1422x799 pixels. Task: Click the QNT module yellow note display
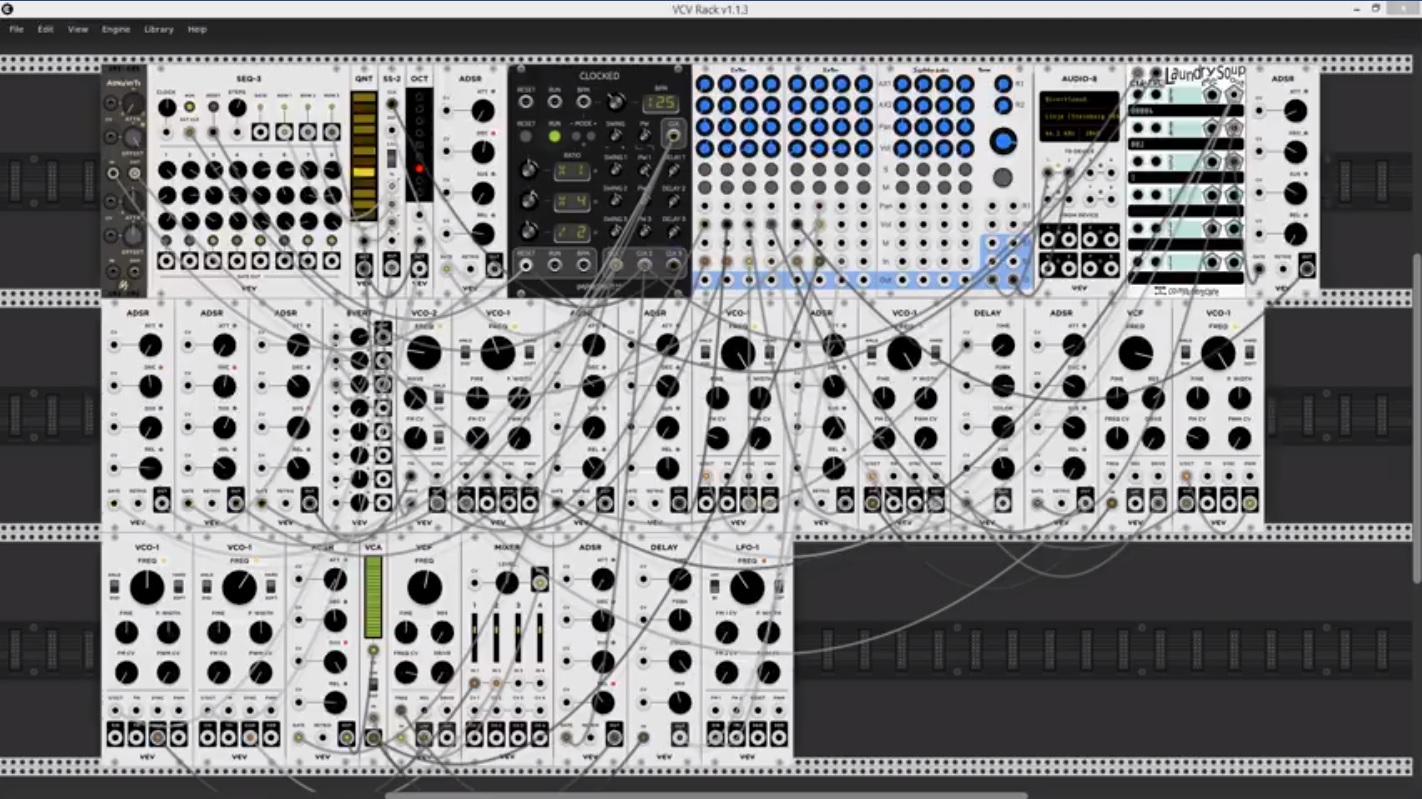click(364, 156)
